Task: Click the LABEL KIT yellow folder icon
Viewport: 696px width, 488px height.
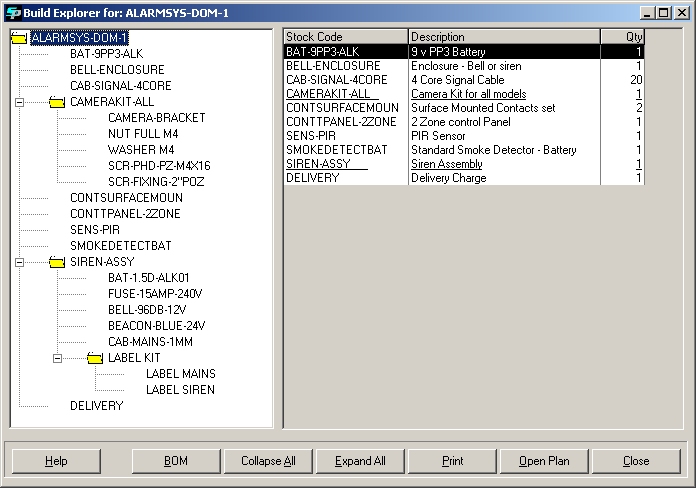Action: [x=95, y=358]
